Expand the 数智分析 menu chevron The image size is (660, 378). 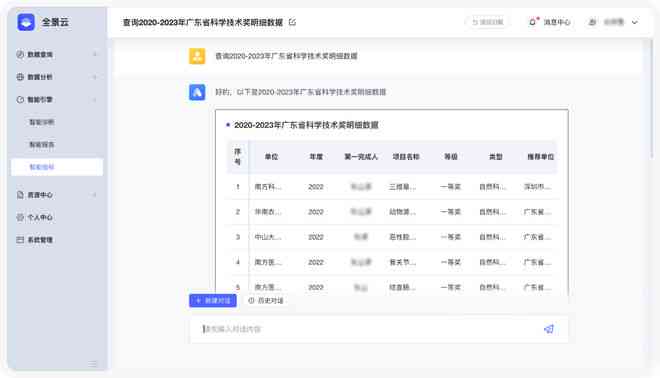point(95,77)
